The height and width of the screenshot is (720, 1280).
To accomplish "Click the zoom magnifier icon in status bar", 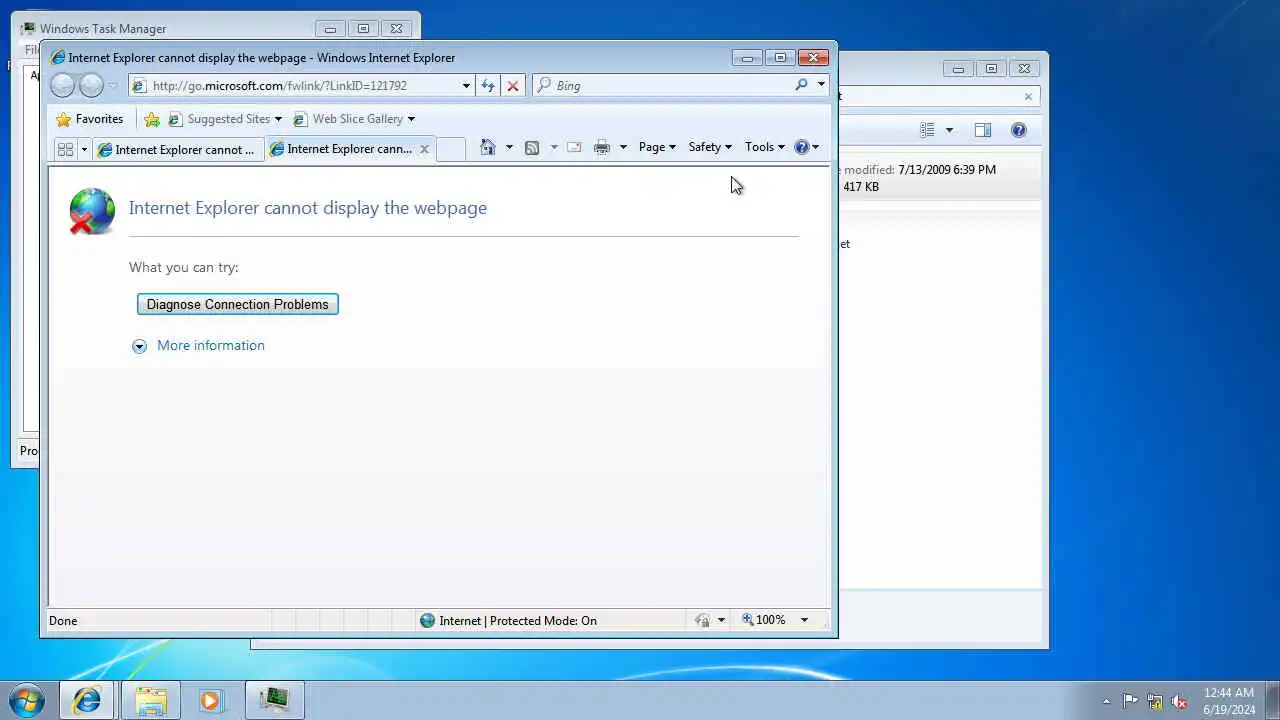I will click(x=747, y=620).
